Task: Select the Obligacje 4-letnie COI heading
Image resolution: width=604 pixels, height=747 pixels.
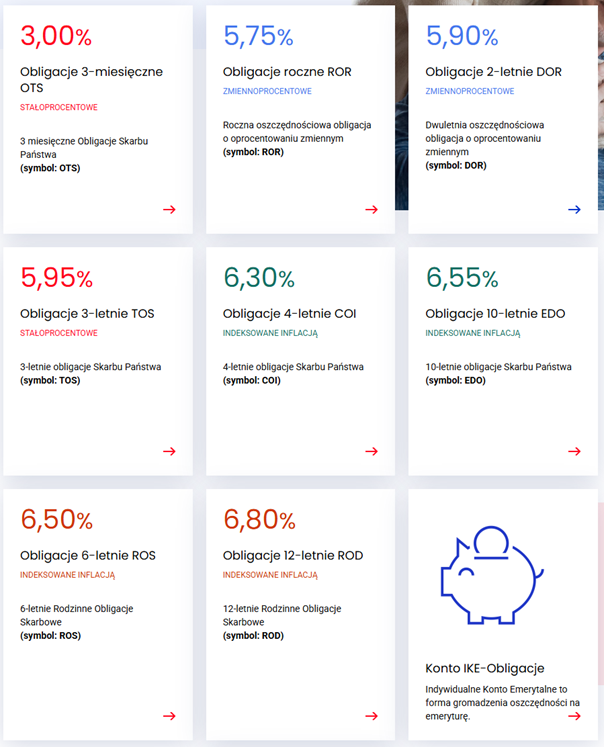Action: tap(289, 314)
